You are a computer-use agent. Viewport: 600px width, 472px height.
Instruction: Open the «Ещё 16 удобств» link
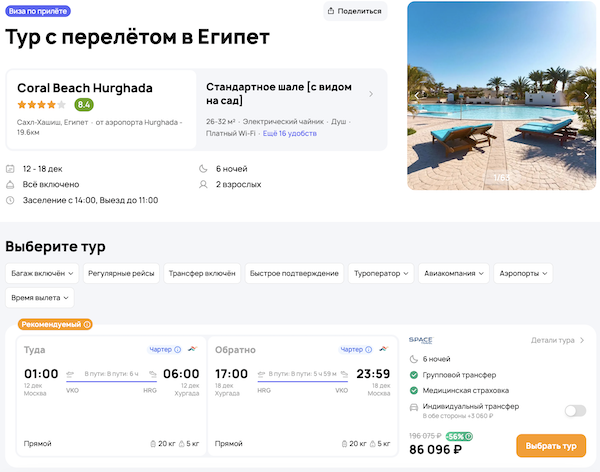(289, 132)
